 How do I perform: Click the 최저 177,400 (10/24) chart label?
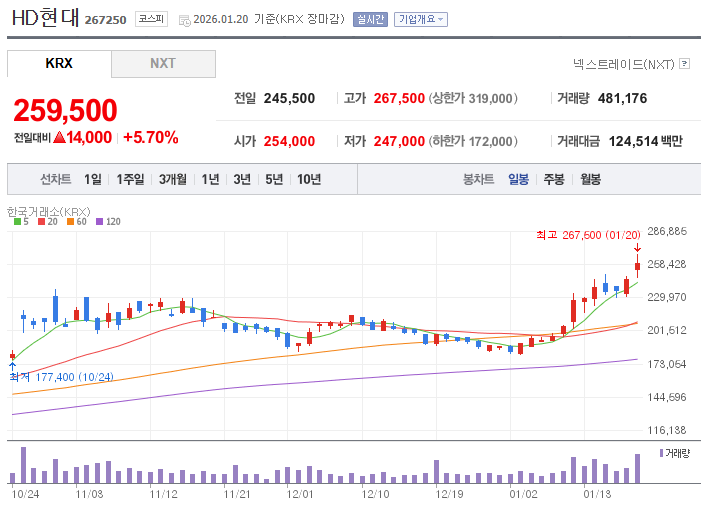tap(62, 377)
